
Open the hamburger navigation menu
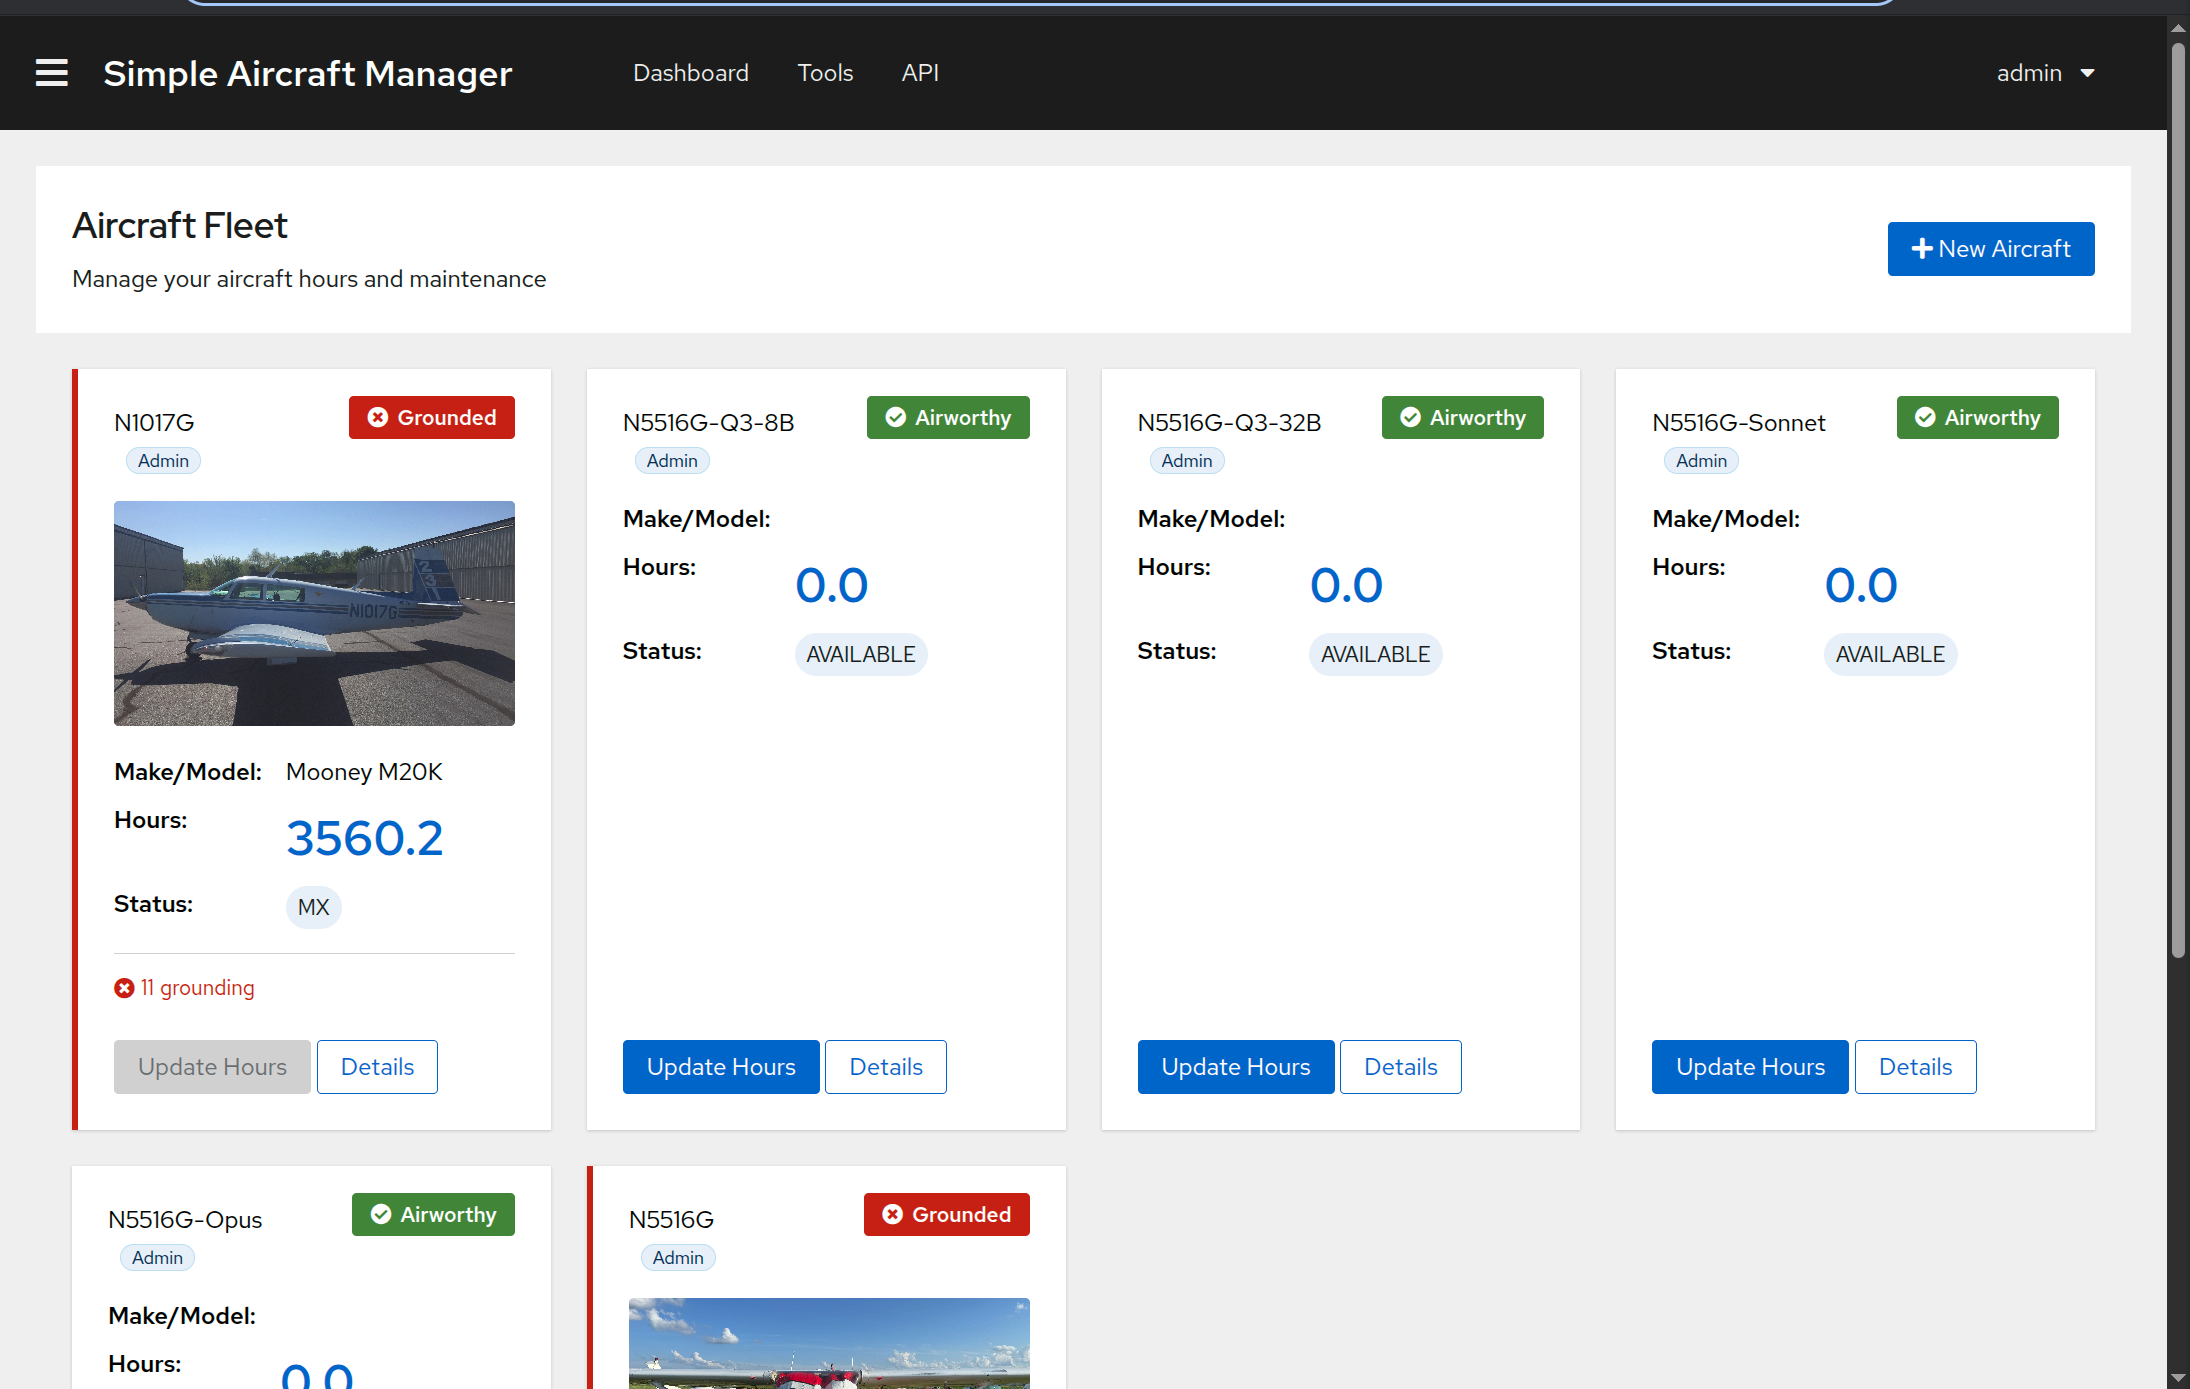(52, 73)
